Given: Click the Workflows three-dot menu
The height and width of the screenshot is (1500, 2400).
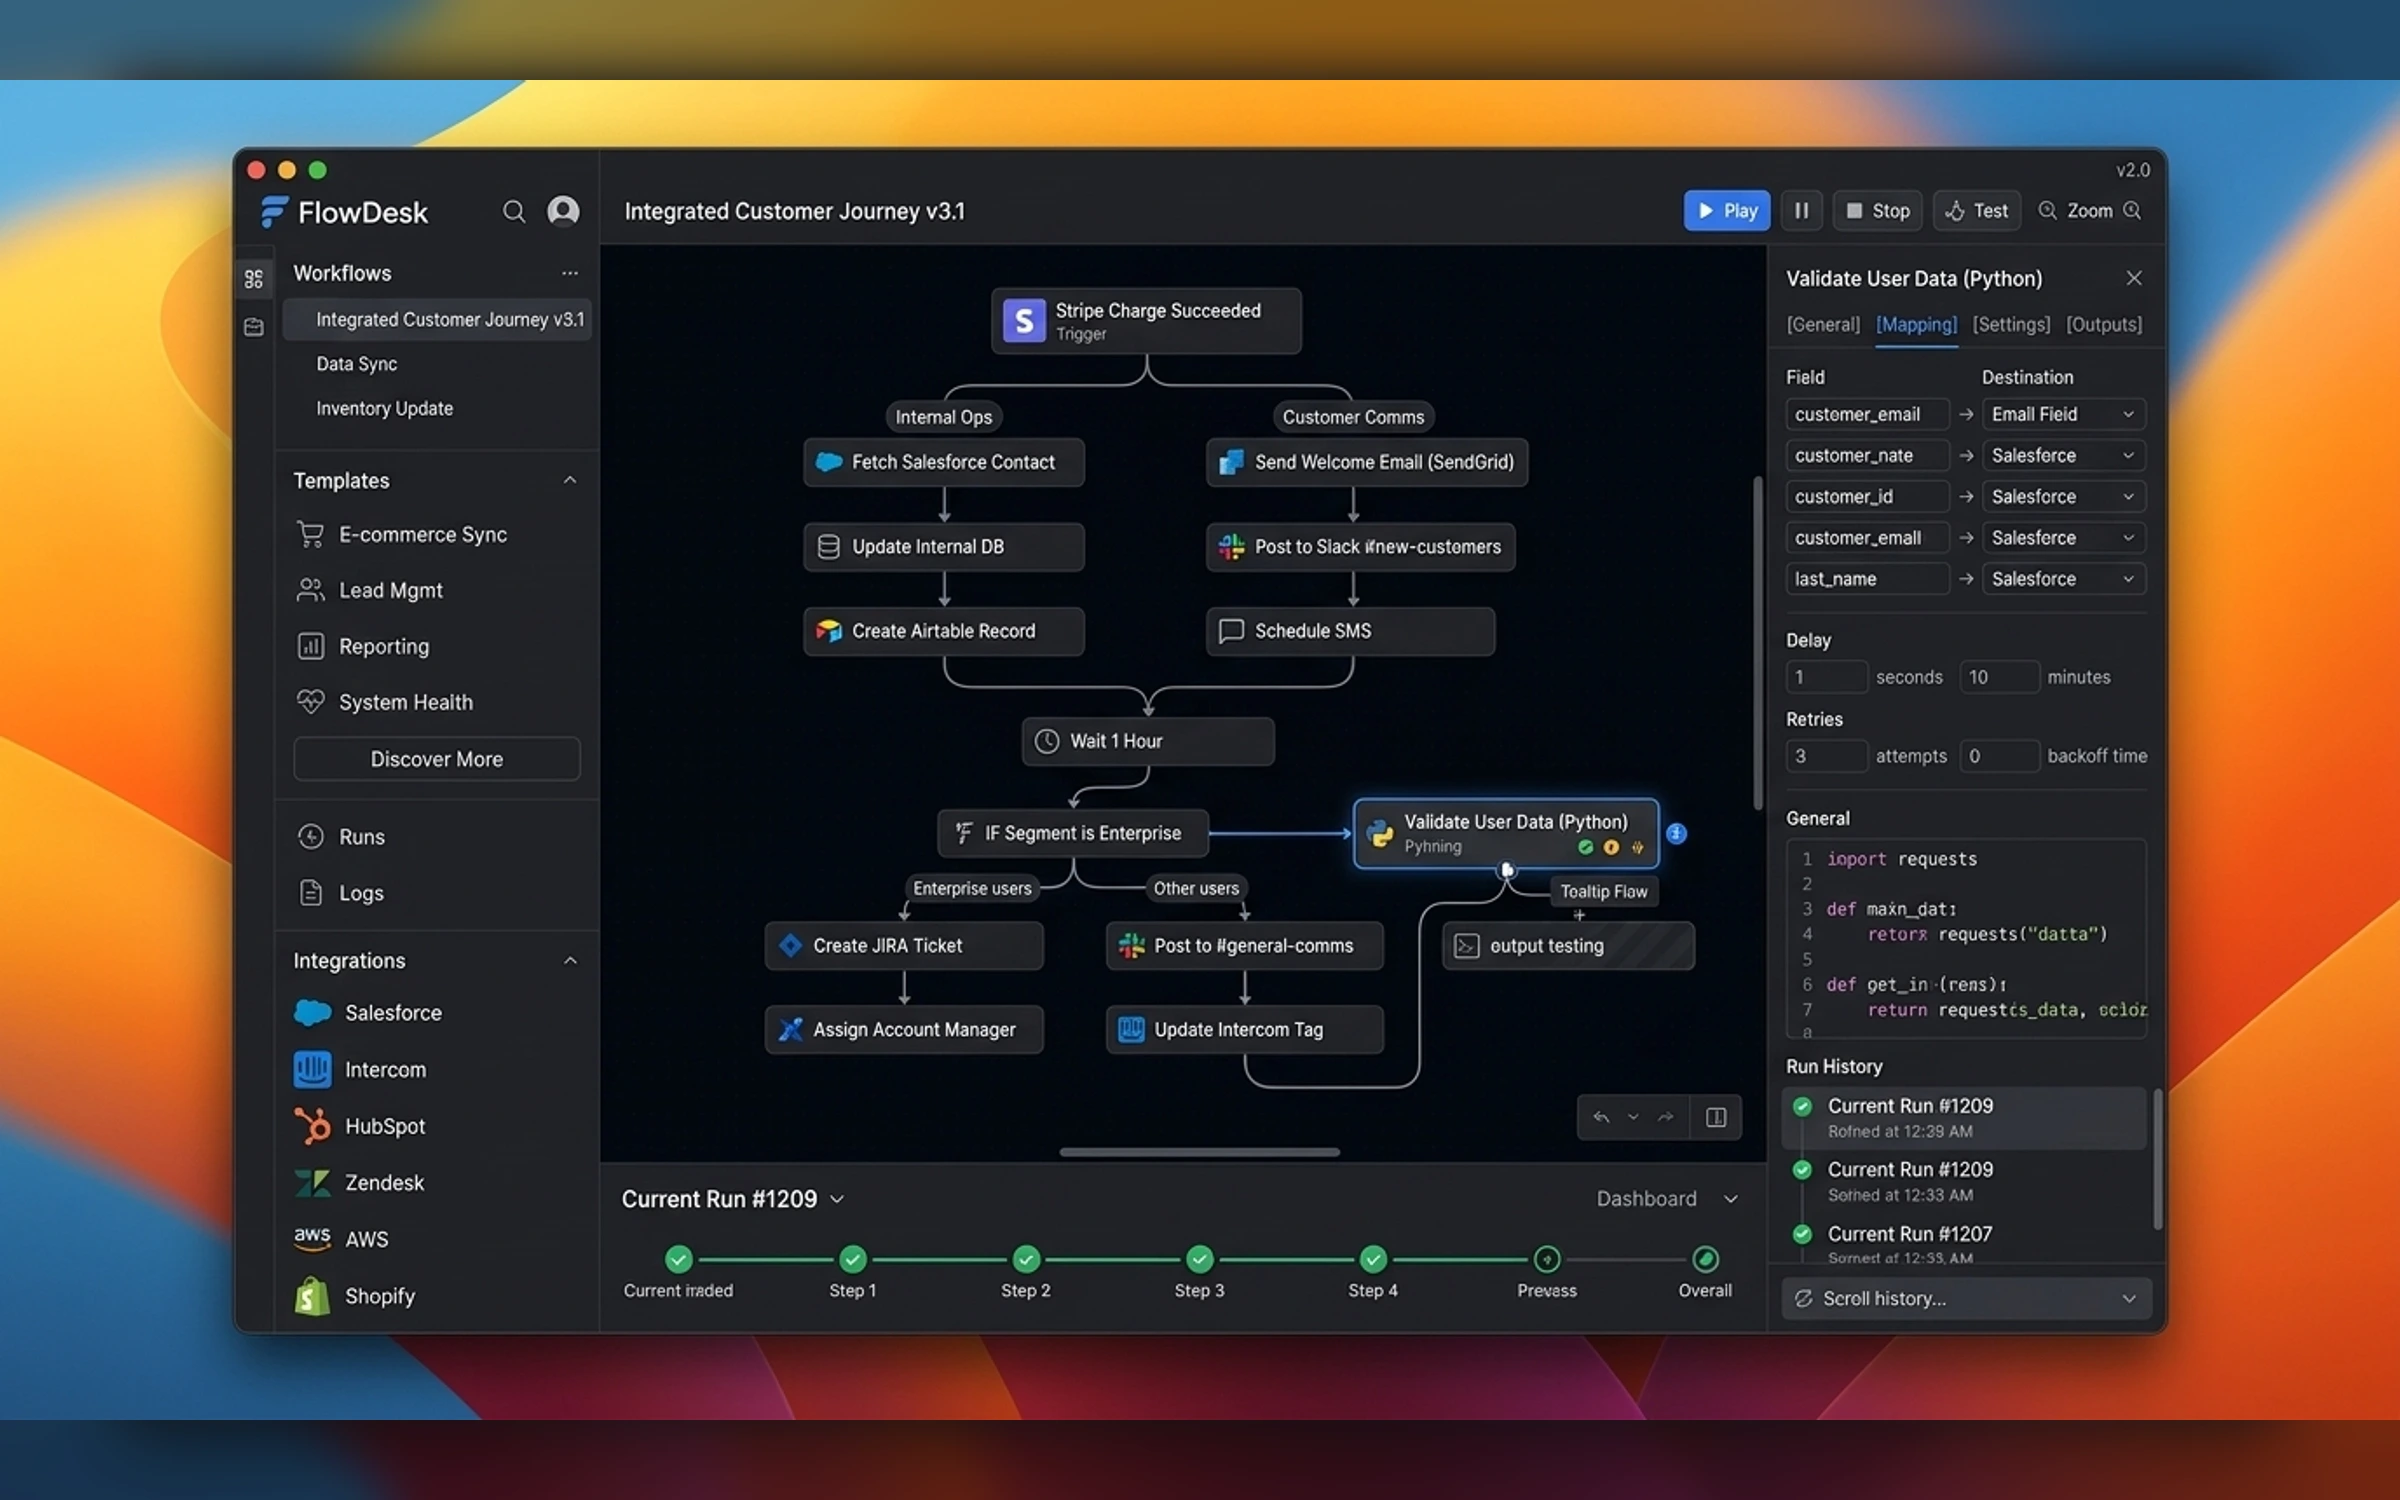Looking at the screenshot, I should click(570, 273).
